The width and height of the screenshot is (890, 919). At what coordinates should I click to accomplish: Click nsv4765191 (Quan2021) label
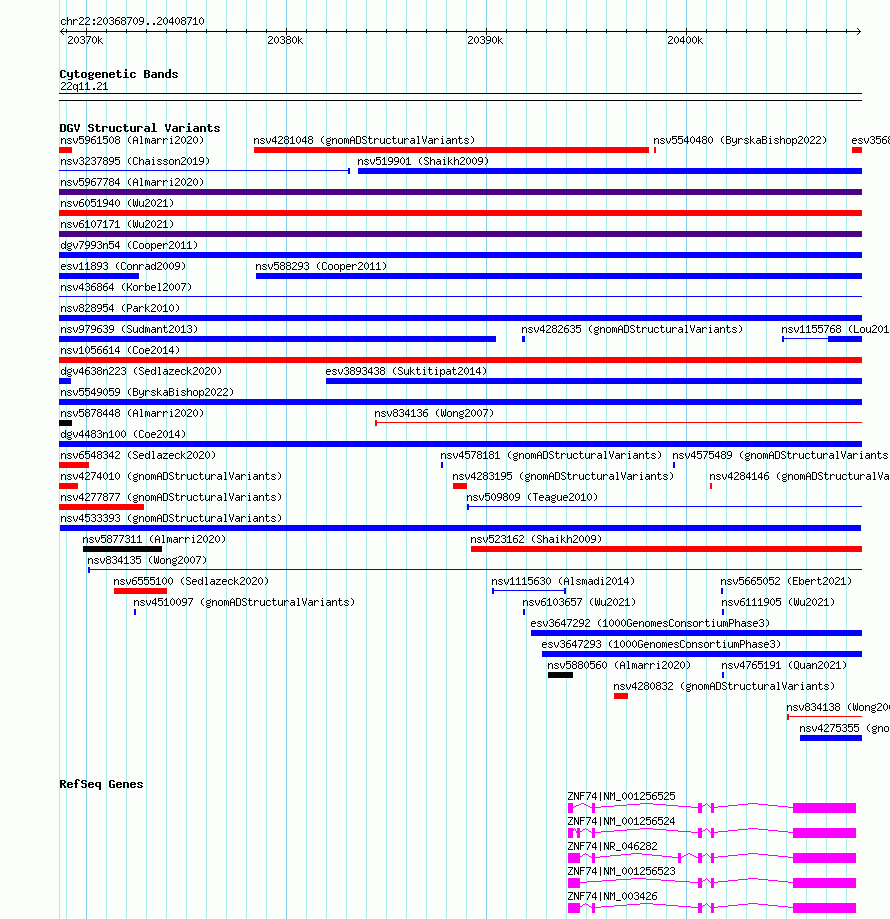point(784,665)
